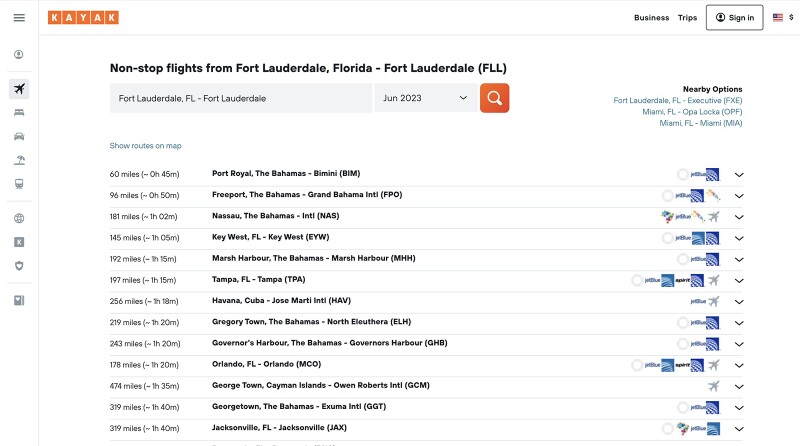800x446 pixels.
Task: Click the orange search magnifier button
Action: click(494, 98)
